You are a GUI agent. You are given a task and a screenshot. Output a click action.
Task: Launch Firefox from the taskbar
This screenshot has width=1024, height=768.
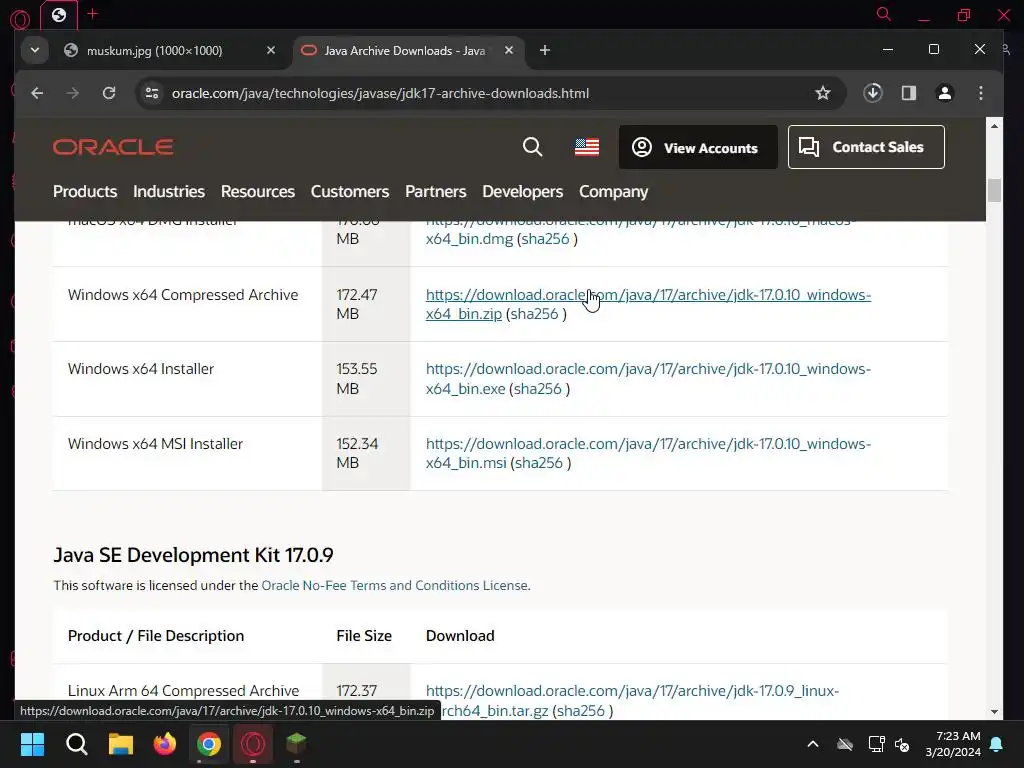click(x=165, y=744)
